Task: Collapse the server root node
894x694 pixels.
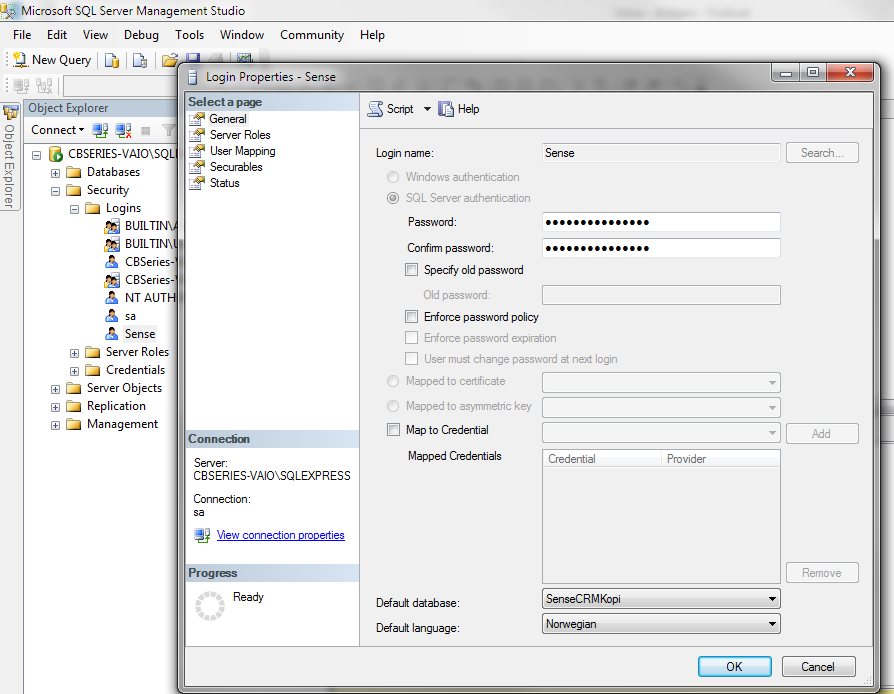Action: click(x=36, y=155)
